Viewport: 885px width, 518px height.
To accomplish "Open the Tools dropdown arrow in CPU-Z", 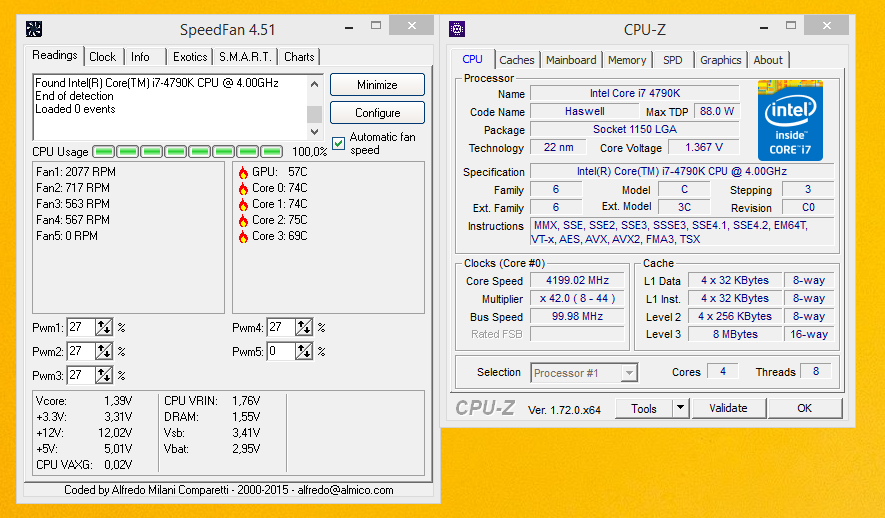I will pos(681,408).
